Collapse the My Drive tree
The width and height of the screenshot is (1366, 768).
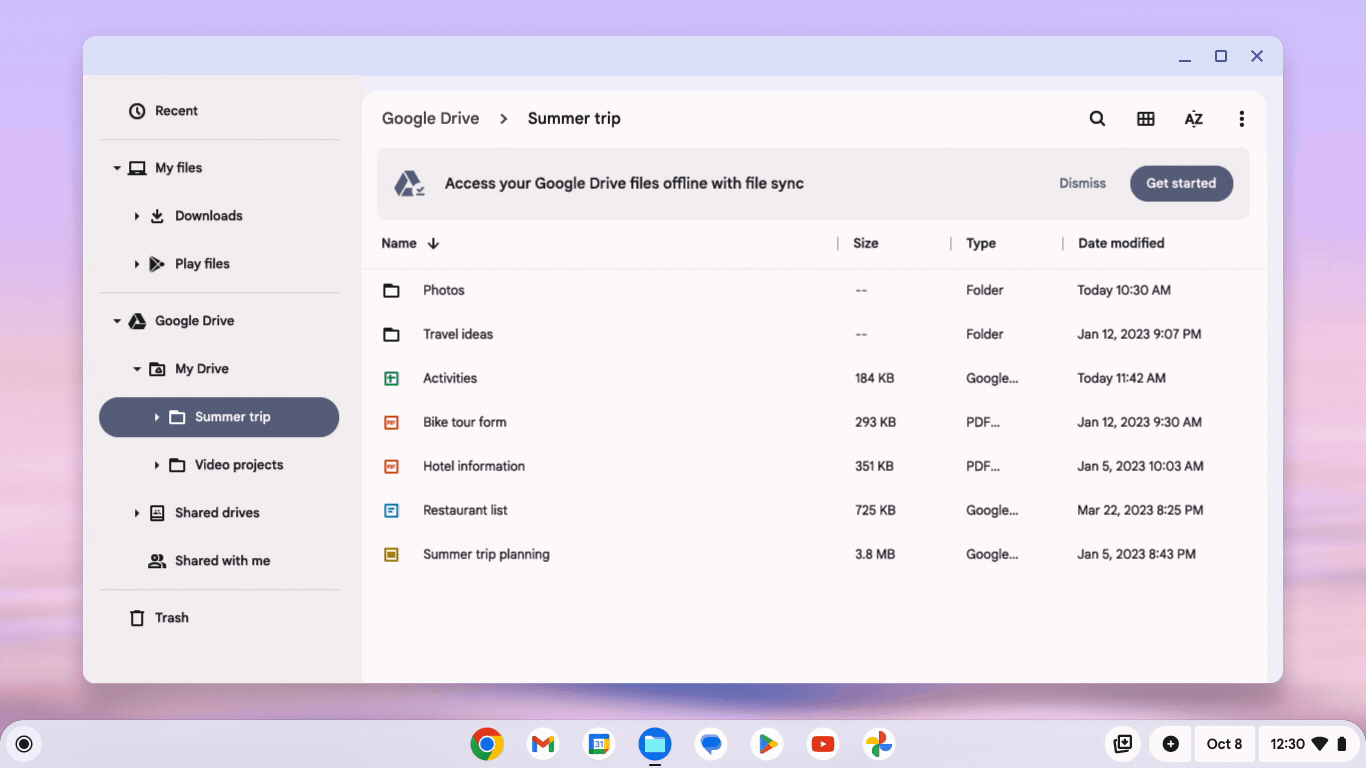coord(137,368)
